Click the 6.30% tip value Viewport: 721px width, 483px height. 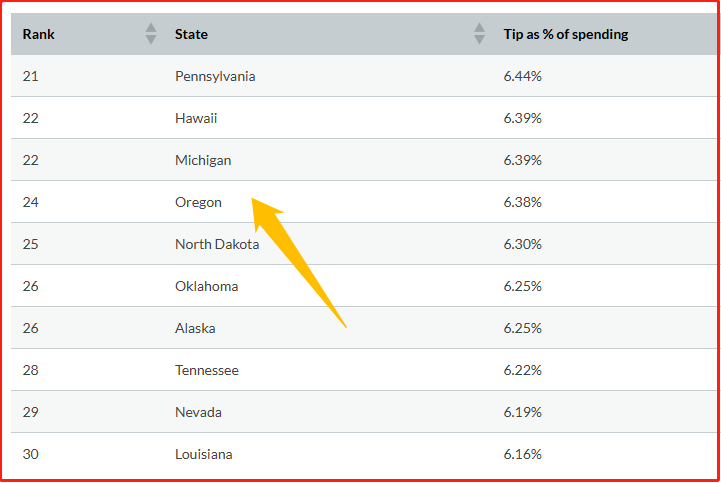click(x=523, y=244)
